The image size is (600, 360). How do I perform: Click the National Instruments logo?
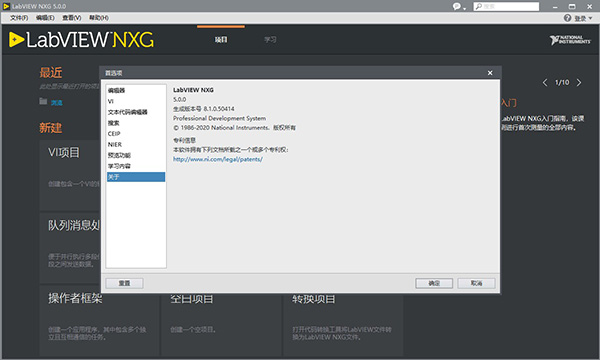tap(570, 40)
